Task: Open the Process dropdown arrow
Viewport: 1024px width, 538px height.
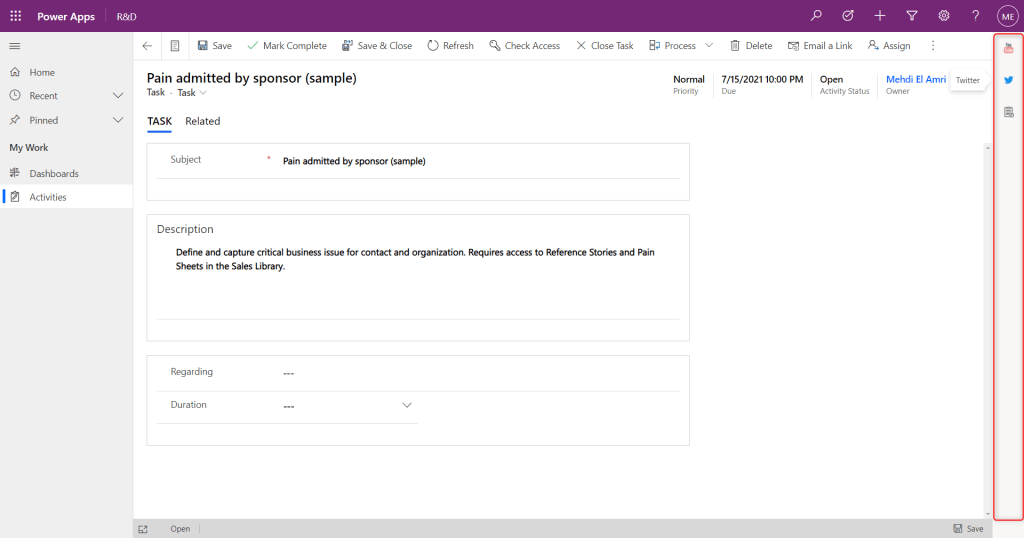Action: point(709,46)
